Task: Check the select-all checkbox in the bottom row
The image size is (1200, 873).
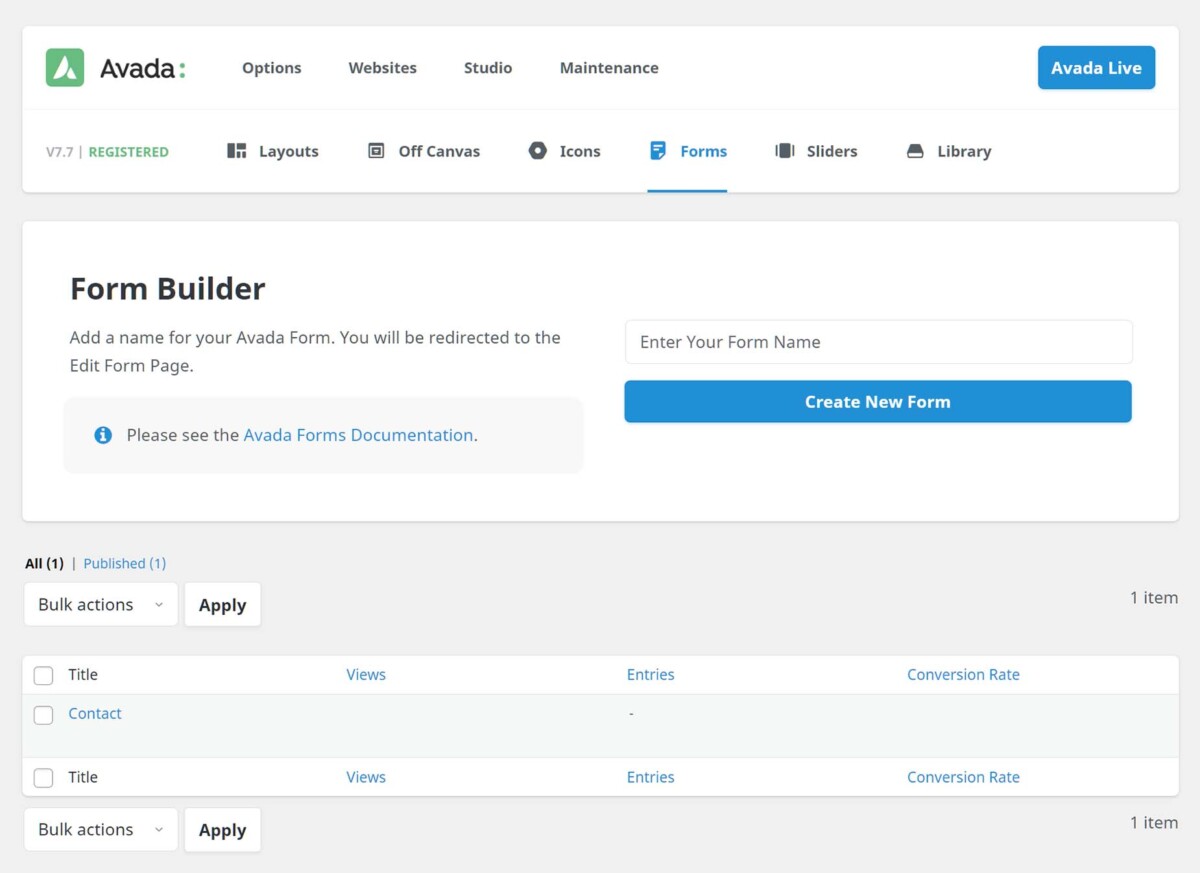Action: coord(43,778)
